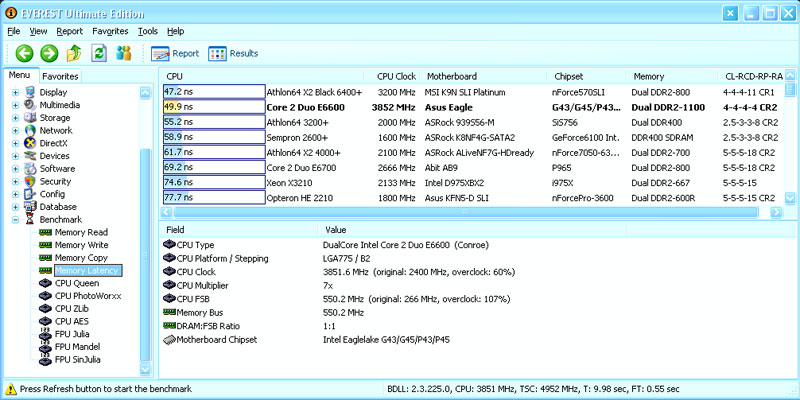Open the Tools menu
800x400 pixels.
pyautogui.click(x=148, y=31)
